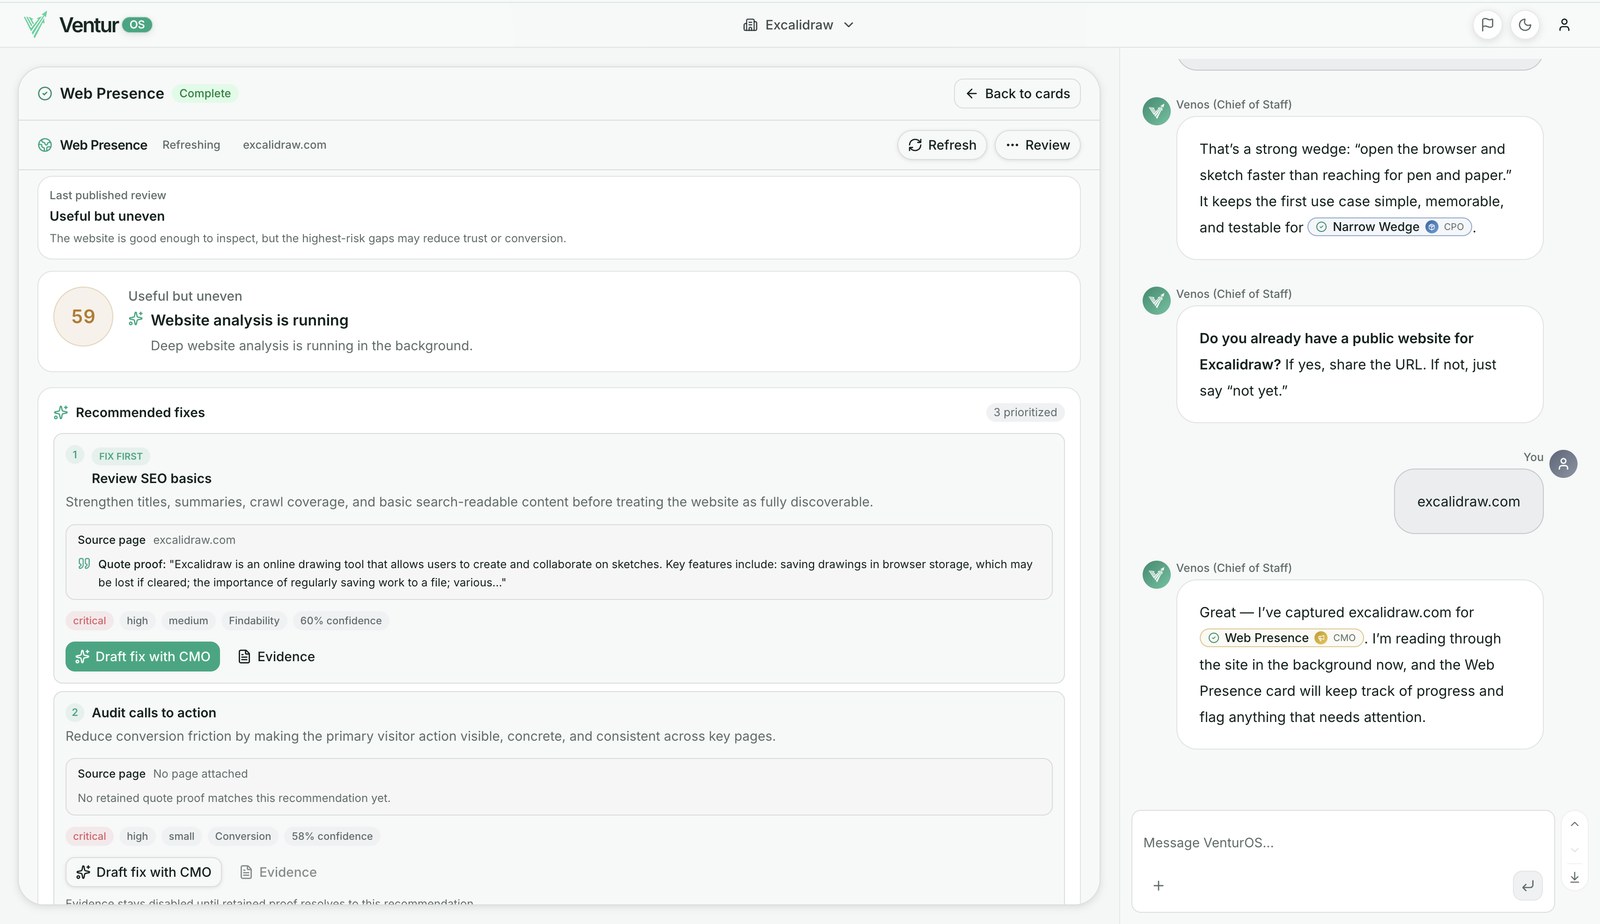
Task: Open Evidence for Review SEO basics
Action: pos(276,657)
